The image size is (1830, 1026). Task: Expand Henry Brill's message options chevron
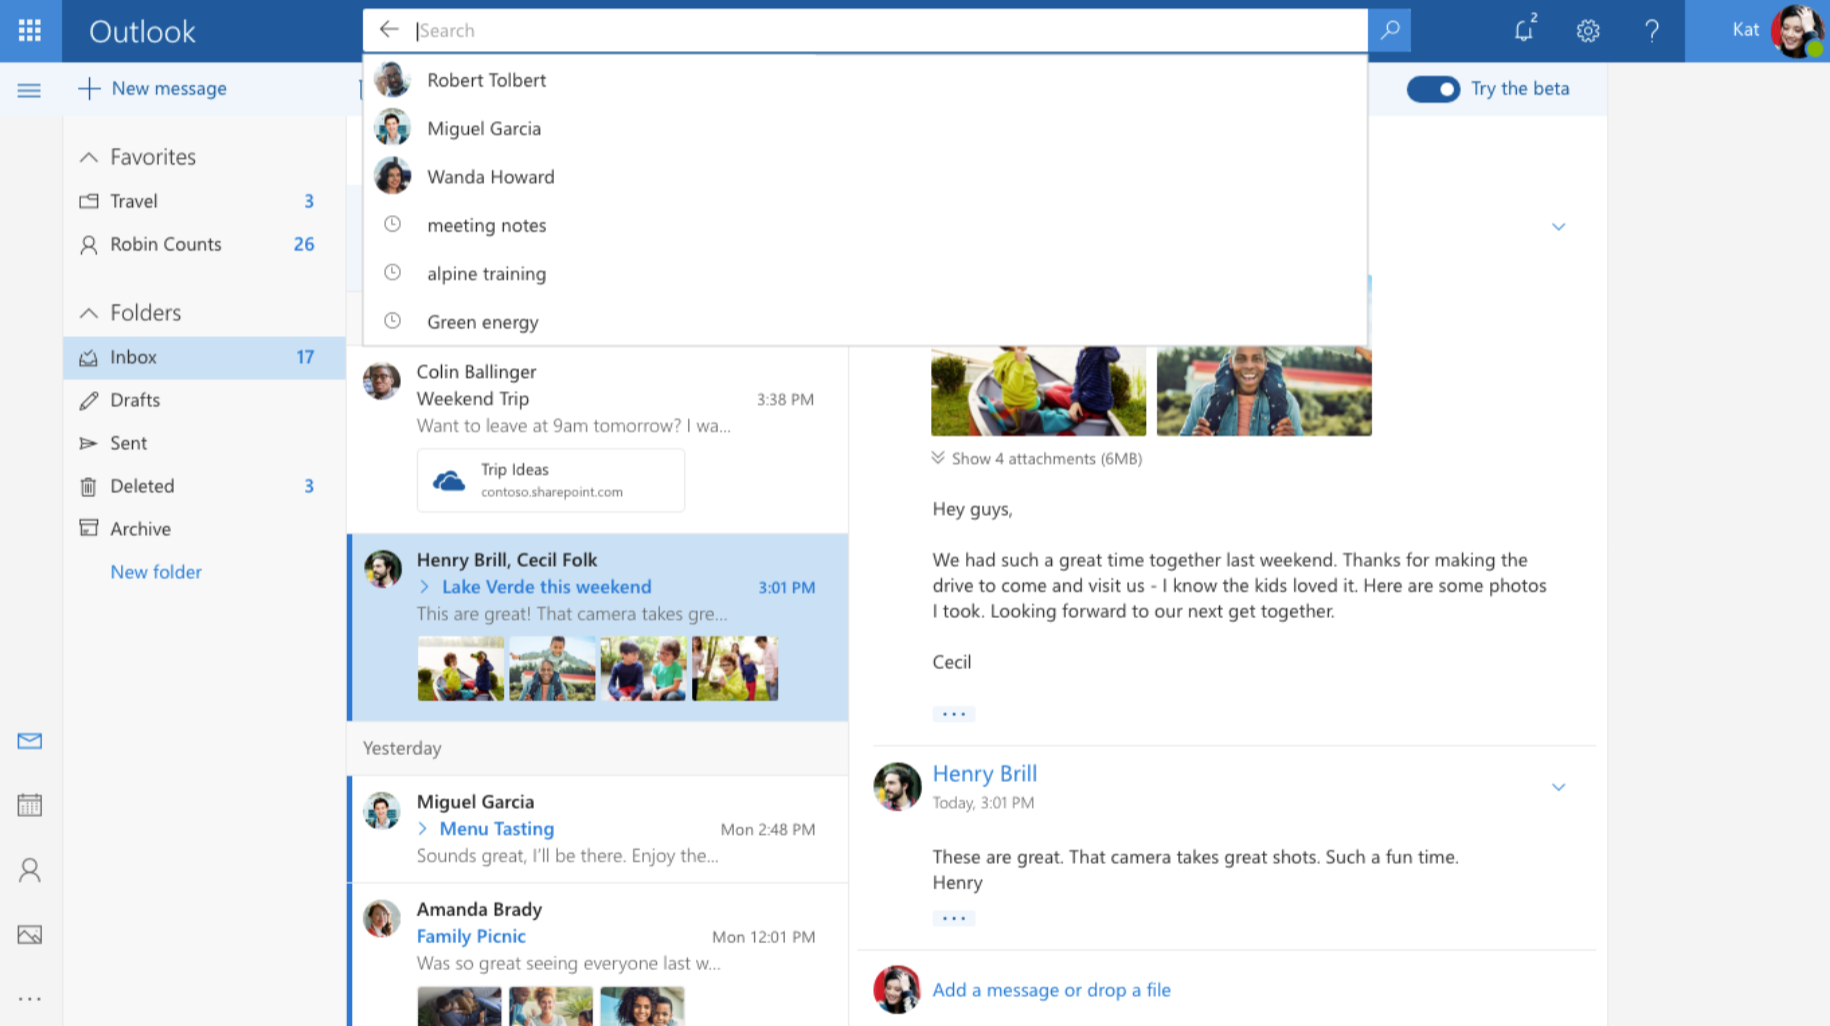pos(1559,787)
